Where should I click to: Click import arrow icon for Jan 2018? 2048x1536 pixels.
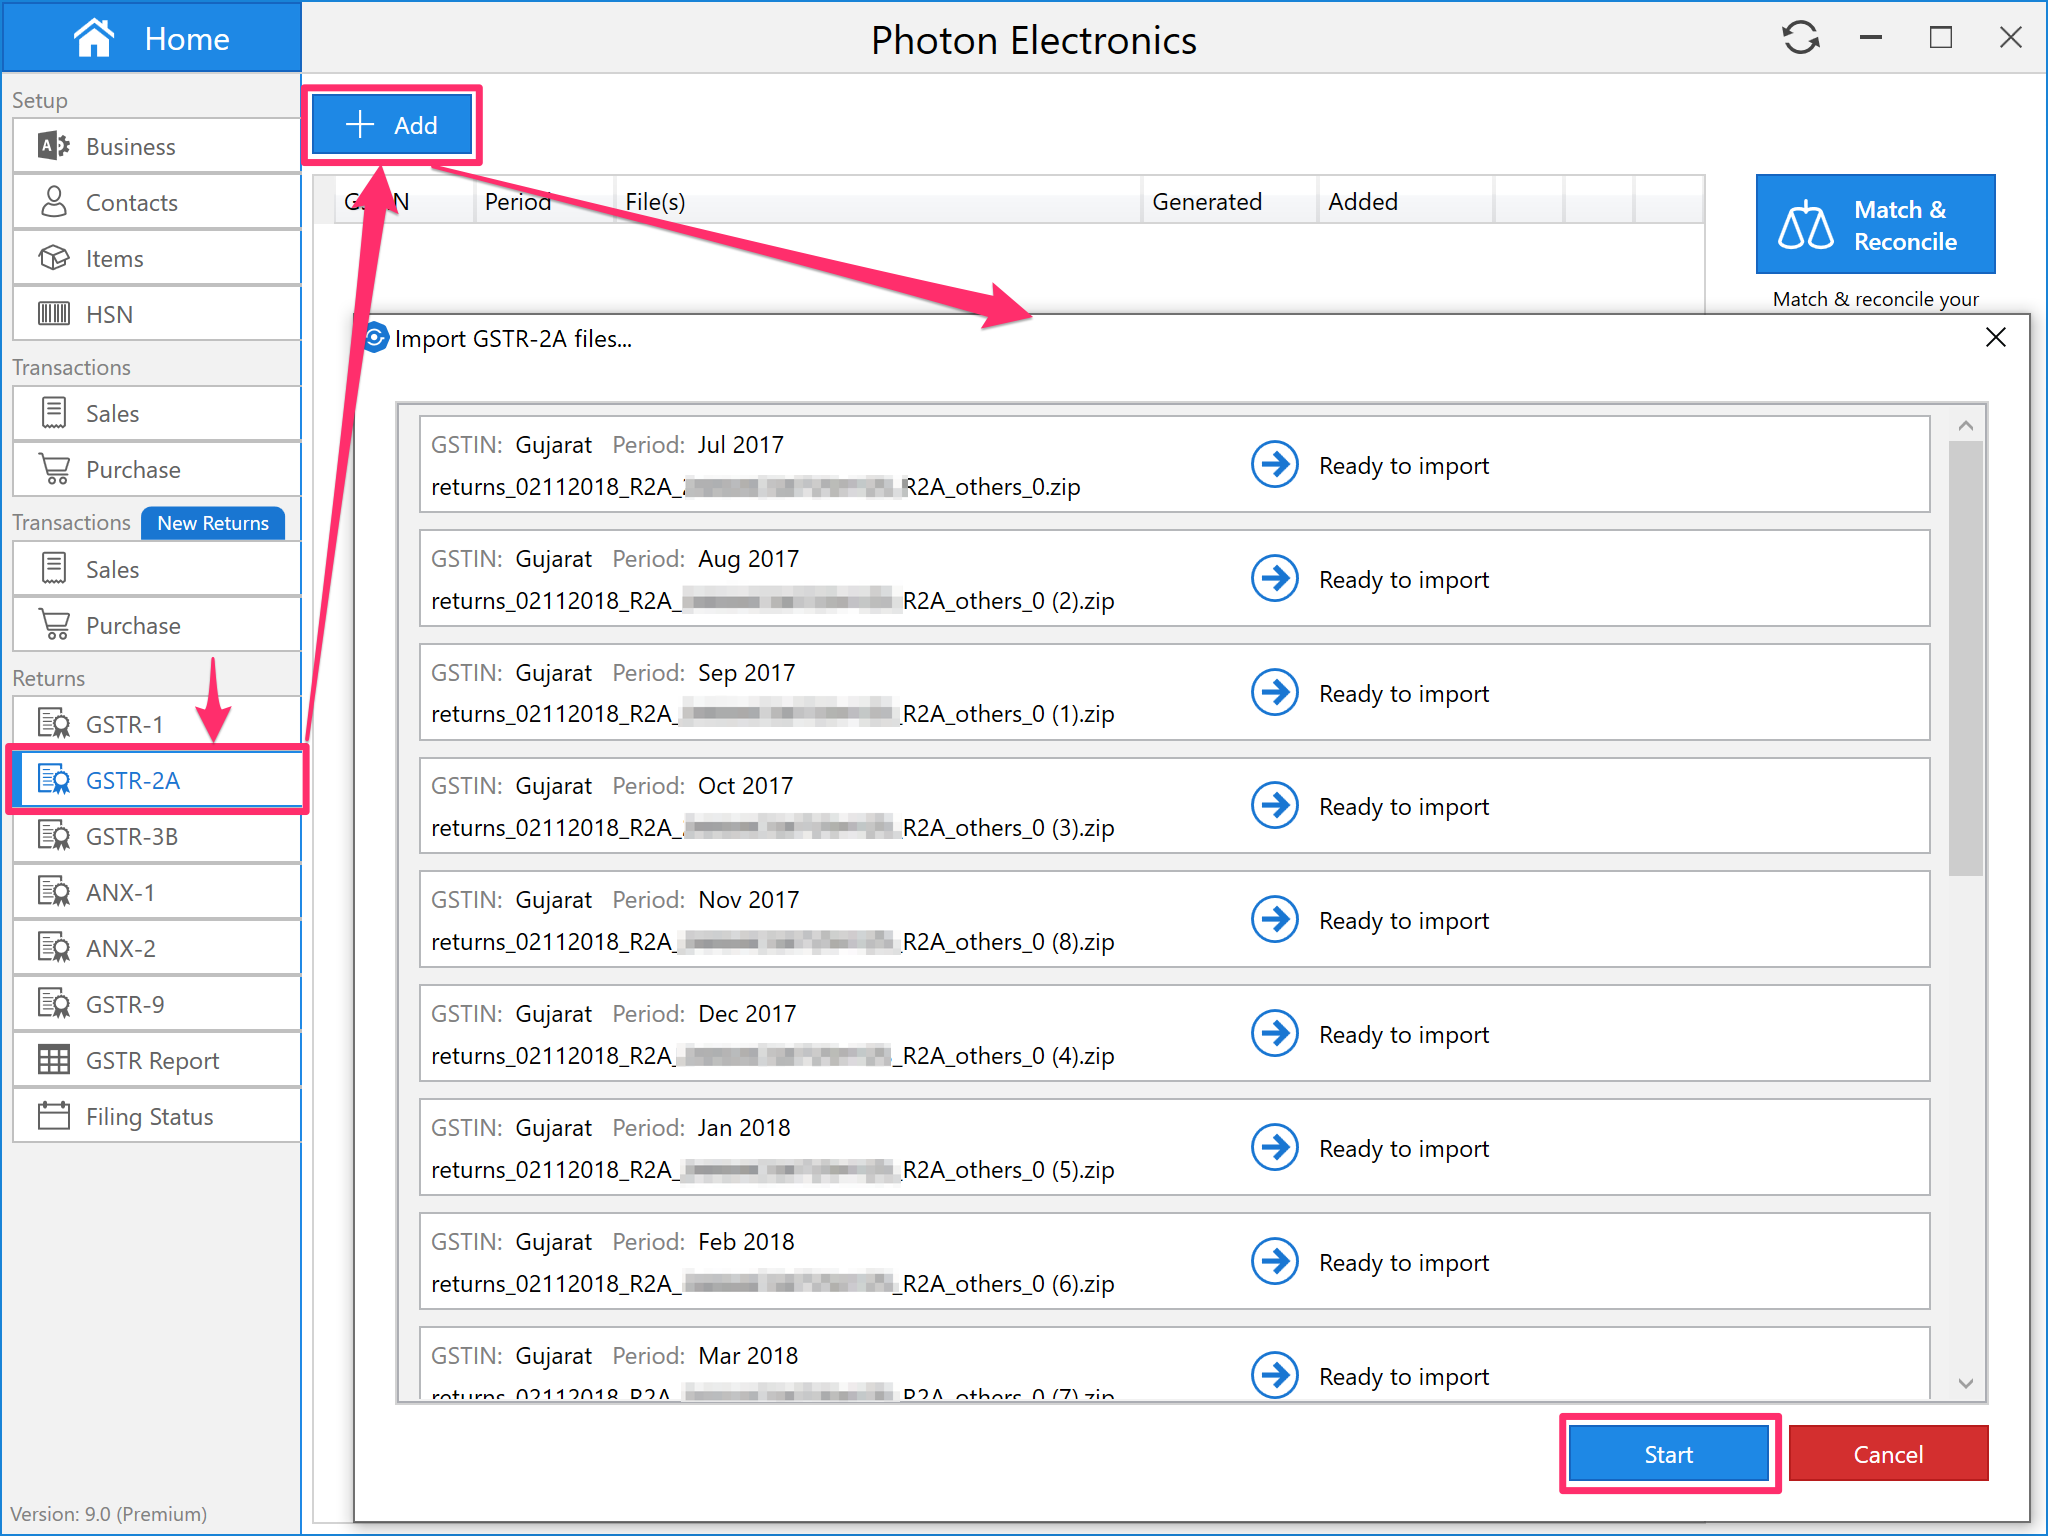(x=1274, y=1147)
